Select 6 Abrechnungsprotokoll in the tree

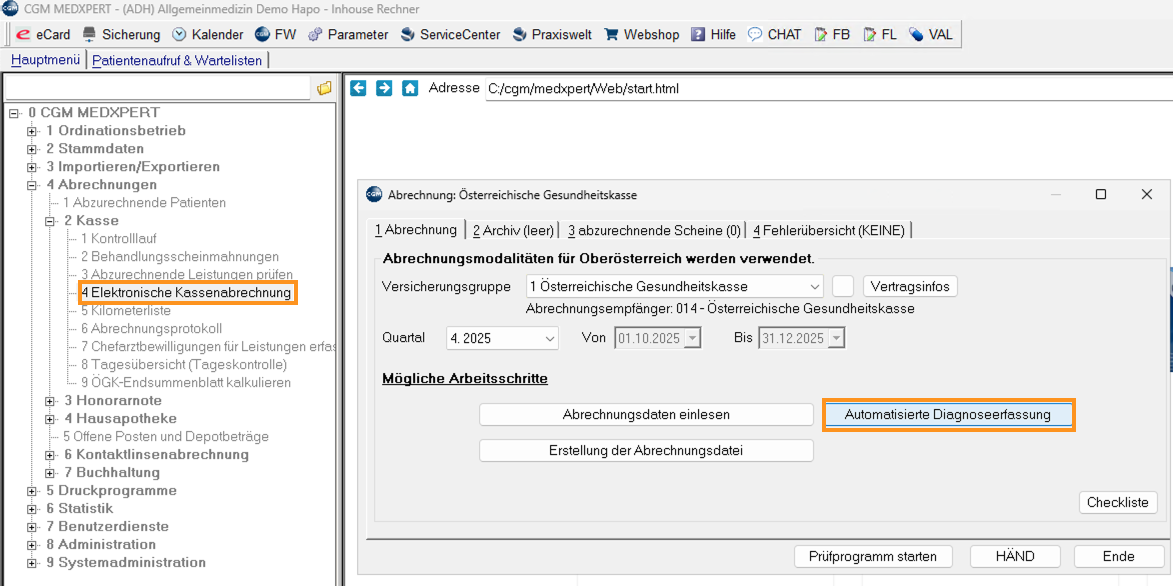pyautogui.click(x=151, y=329)
